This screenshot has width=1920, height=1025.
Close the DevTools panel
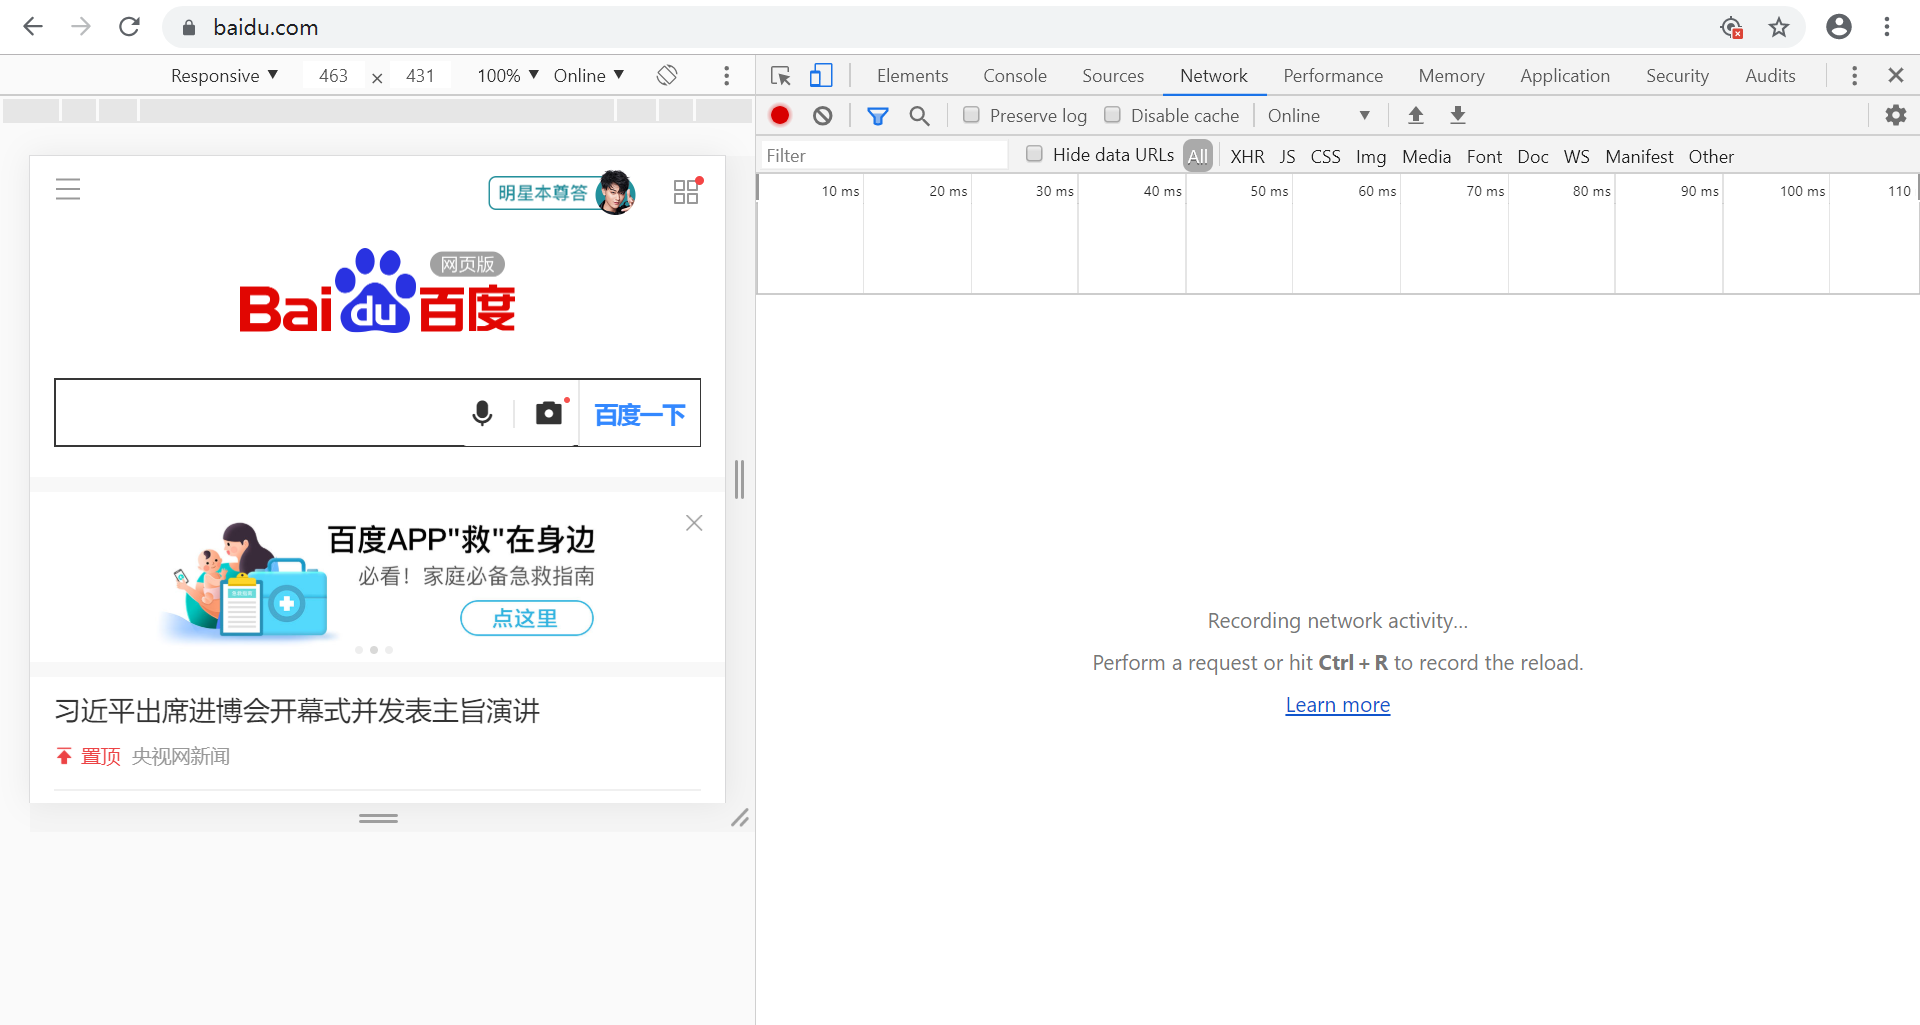1895,75
